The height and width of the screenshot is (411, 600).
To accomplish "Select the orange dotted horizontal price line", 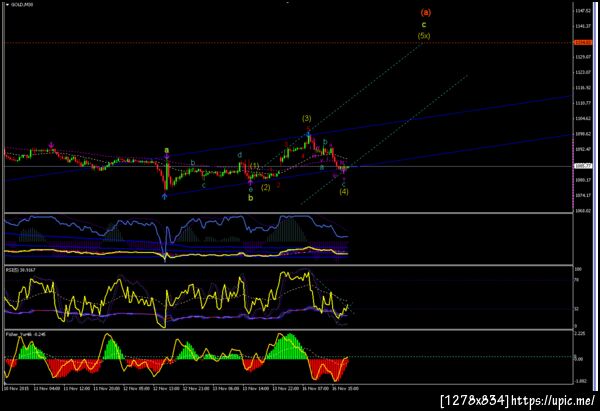I will click(289, 43).
